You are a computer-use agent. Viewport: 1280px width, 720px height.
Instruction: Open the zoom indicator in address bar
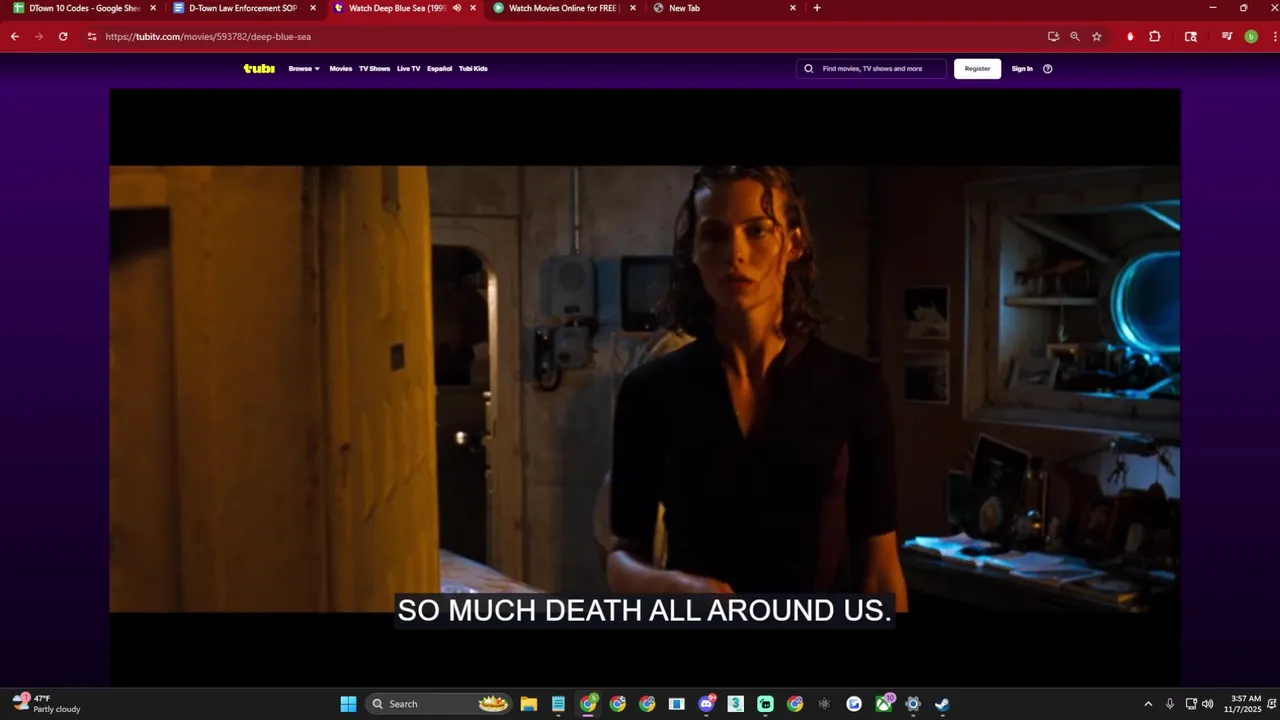pos(1075,36)
